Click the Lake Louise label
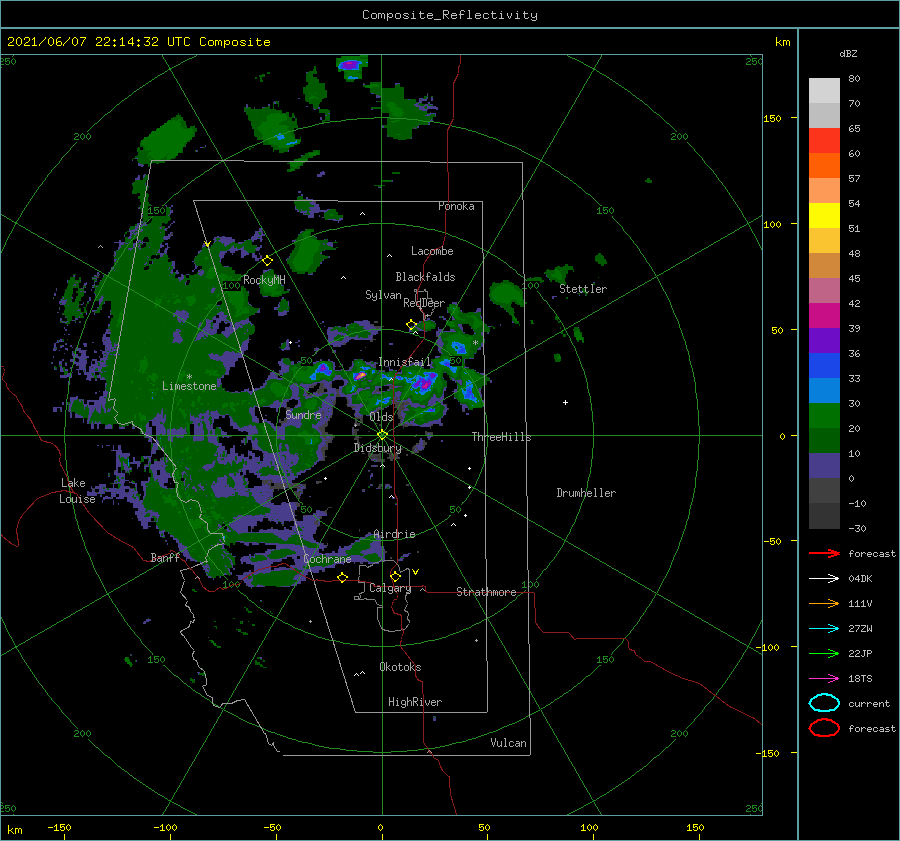 click(x=77, y=491)
